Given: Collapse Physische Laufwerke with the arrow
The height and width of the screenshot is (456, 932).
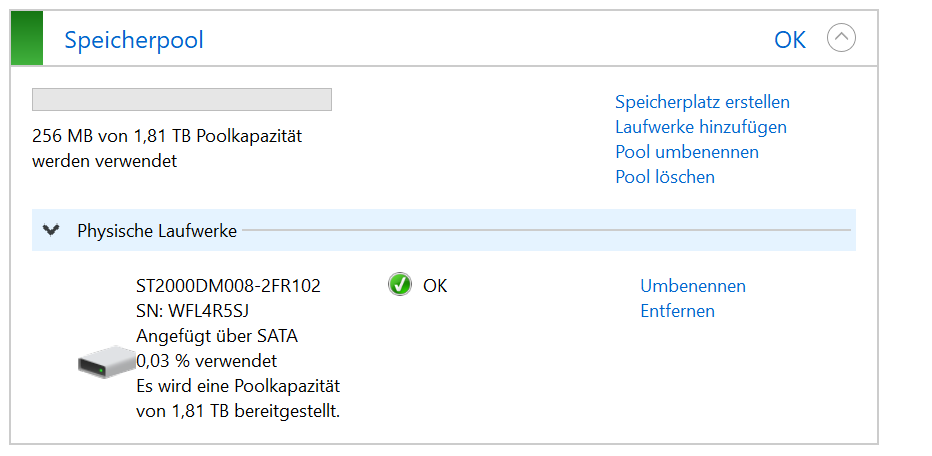Looking at the screenshot, I should tap(51, 231).
